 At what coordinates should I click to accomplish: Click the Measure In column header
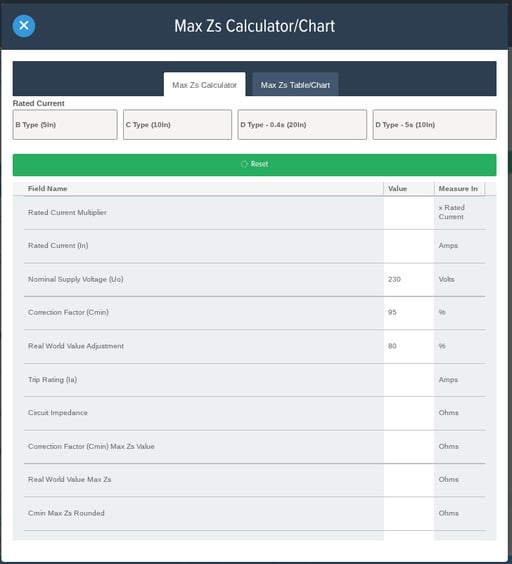click(459, 189)
